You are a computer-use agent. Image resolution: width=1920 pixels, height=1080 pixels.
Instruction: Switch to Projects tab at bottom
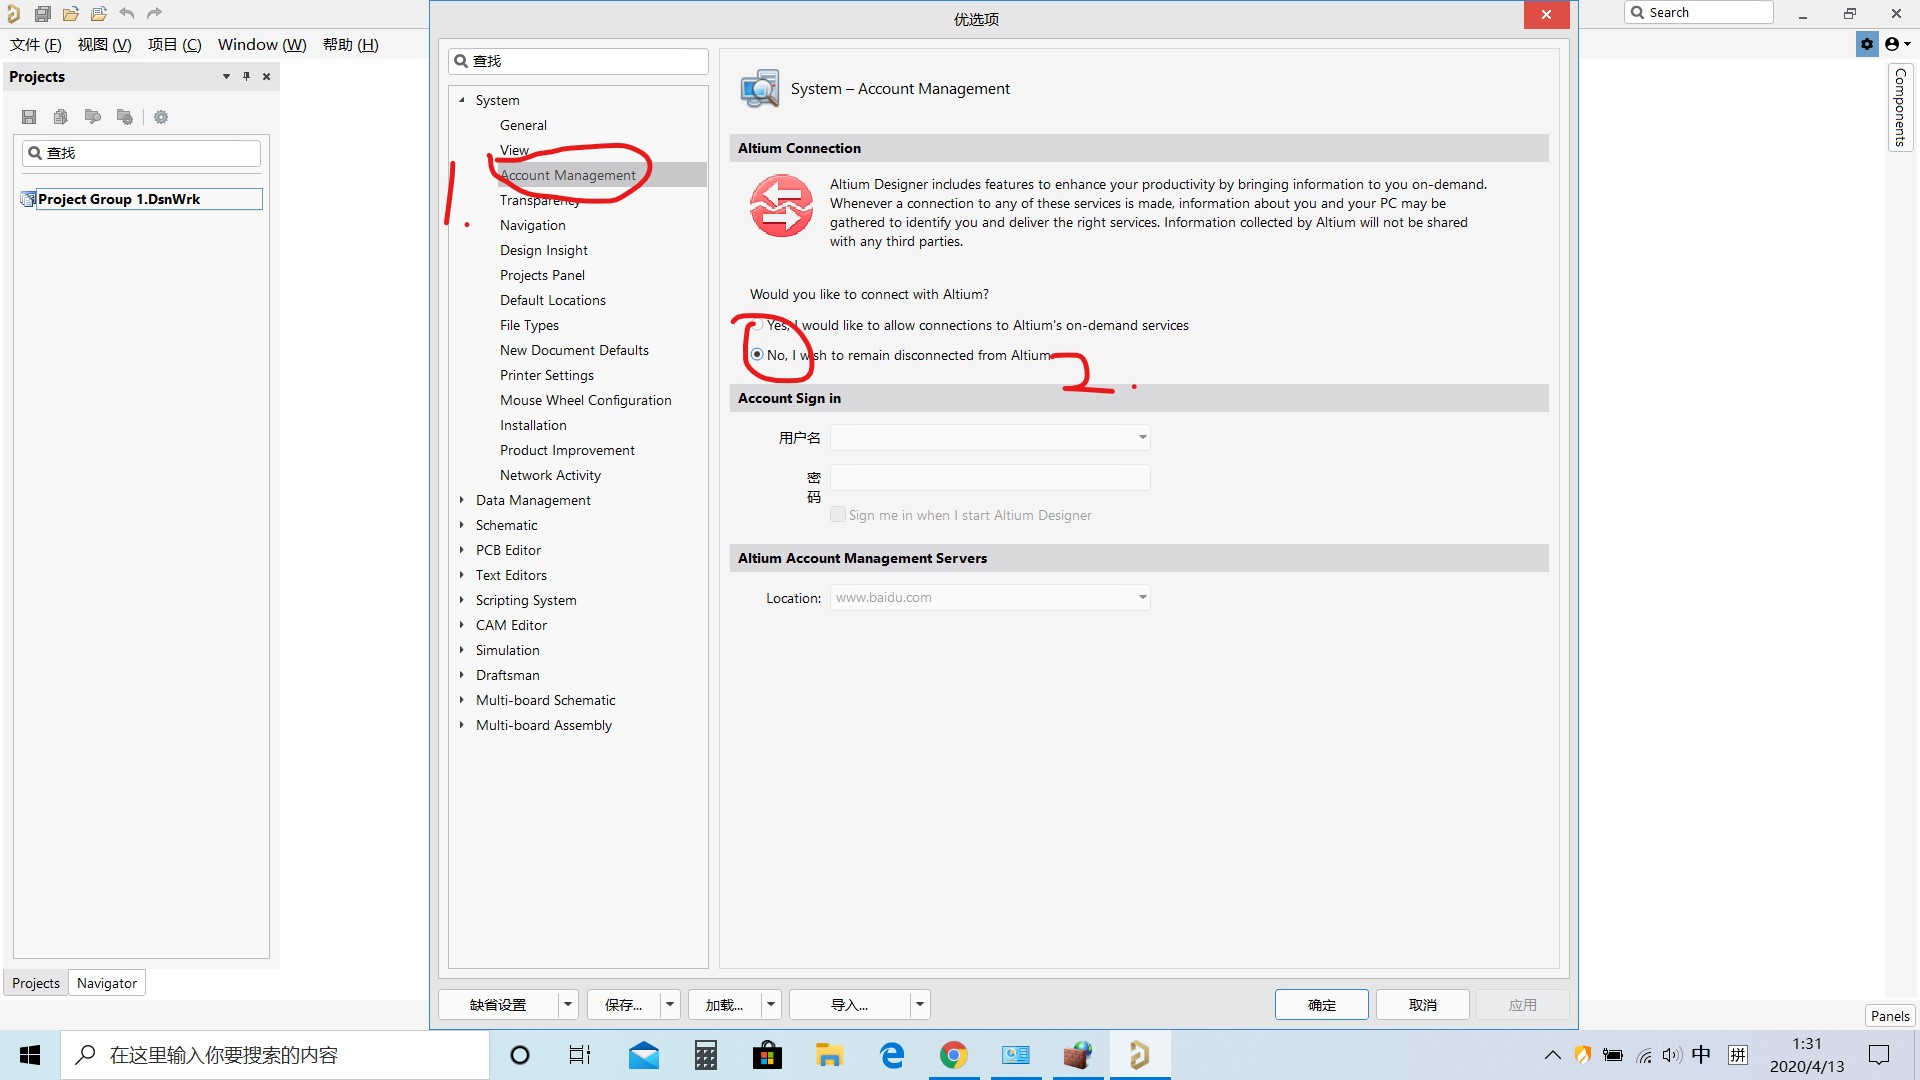pyautogui.click(x=36, y=983)
